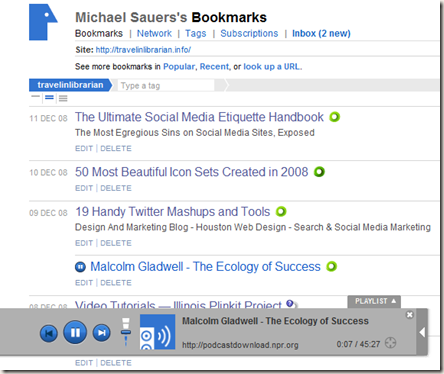The width and height of the screenshot is (444, 374).
Task: Click the Most Egregious Sins description text
Action: 195,133
